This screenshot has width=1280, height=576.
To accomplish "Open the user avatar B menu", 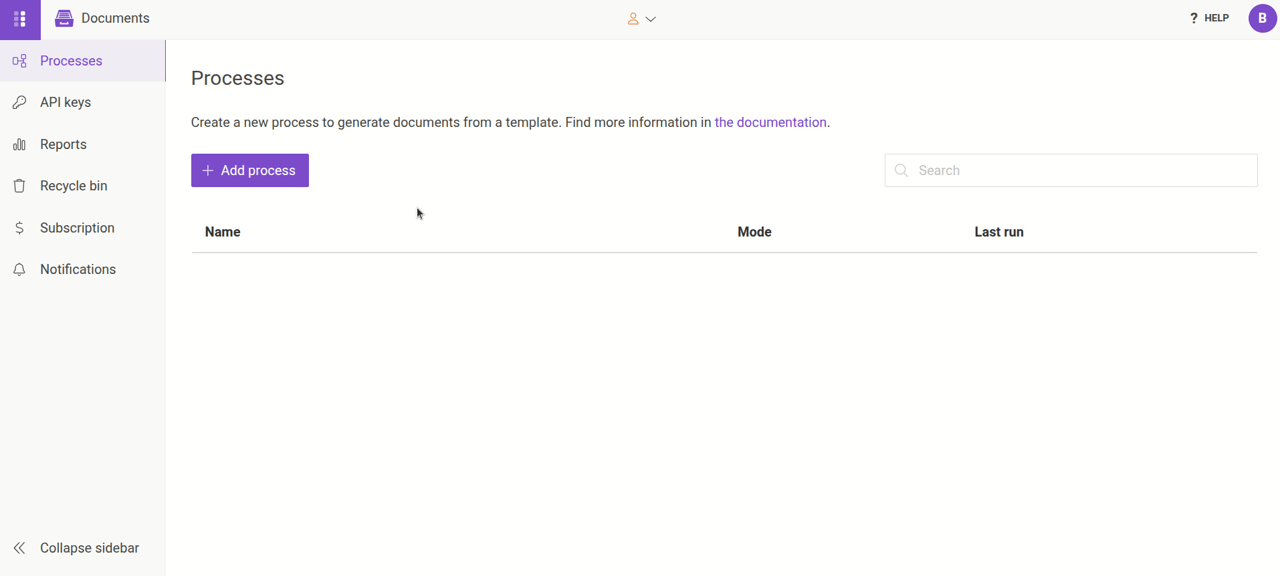I will click(1262, 18).
